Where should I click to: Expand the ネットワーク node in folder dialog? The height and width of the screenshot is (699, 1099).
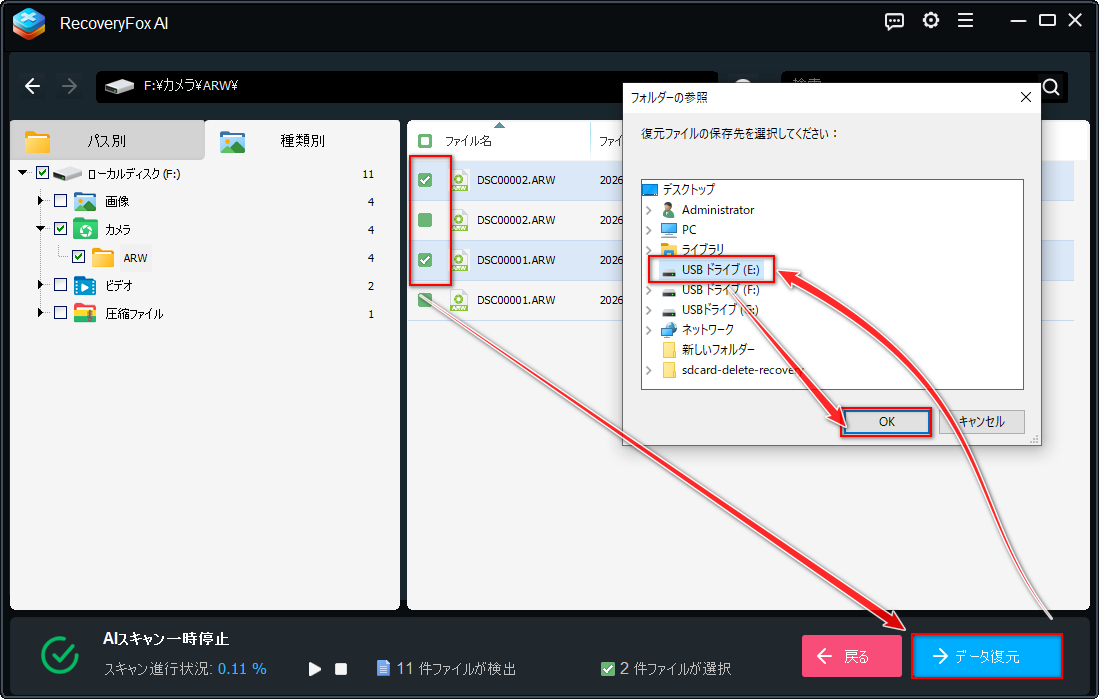pyautogui.click(x=649, y=329)
